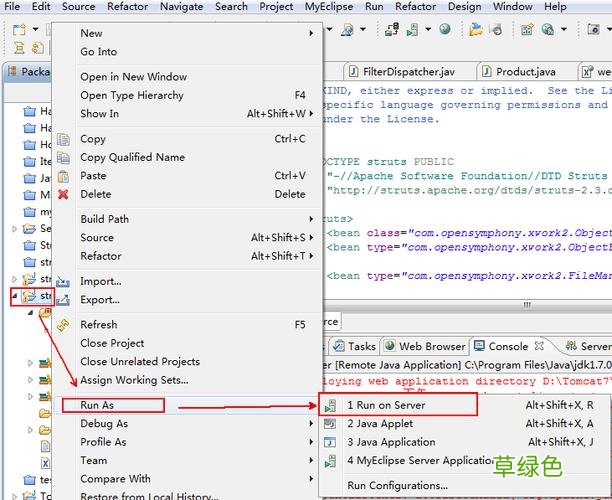Switch to the Servers view tab
This screenshot has height=500, width=612.
588,346
